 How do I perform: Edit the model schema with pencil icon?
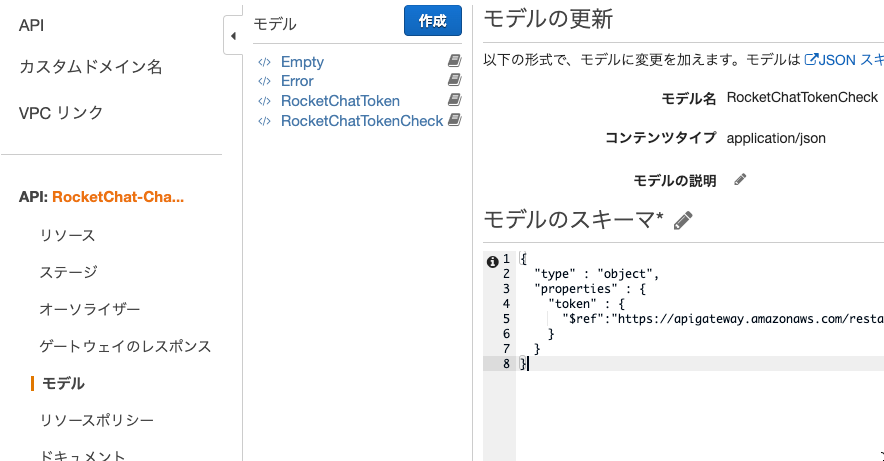click(683, 220)
